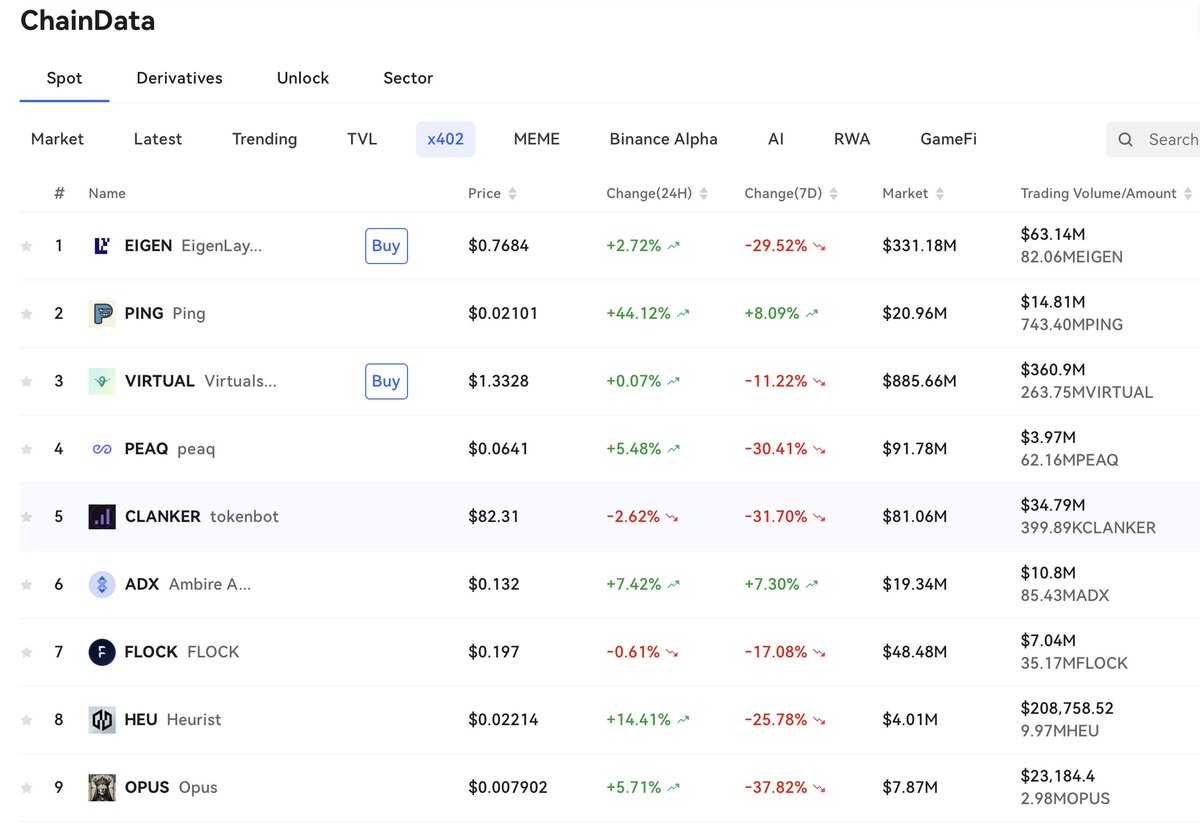The width and height of the screenshot is (1200, 825).
Task: Click the magnifier icon in search box
Action: (1126, 140)
